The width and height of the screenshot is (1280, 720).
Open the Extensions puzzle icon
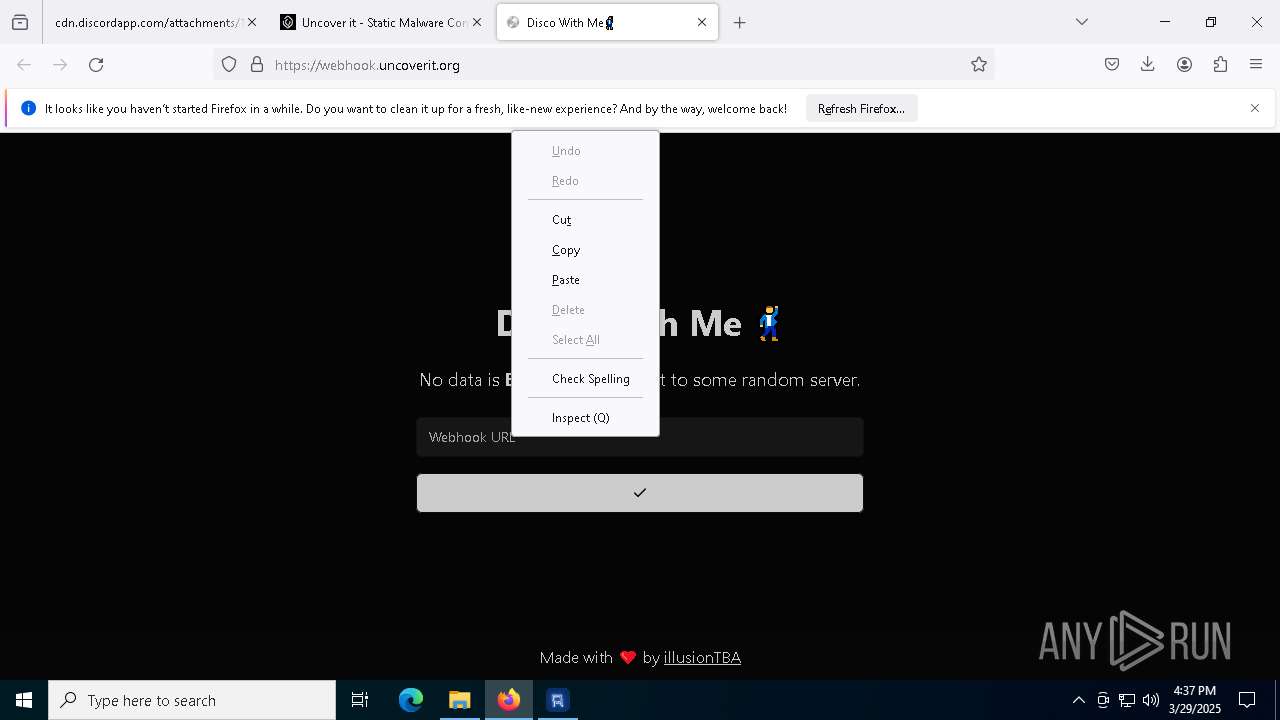(x=1220, y=65)
